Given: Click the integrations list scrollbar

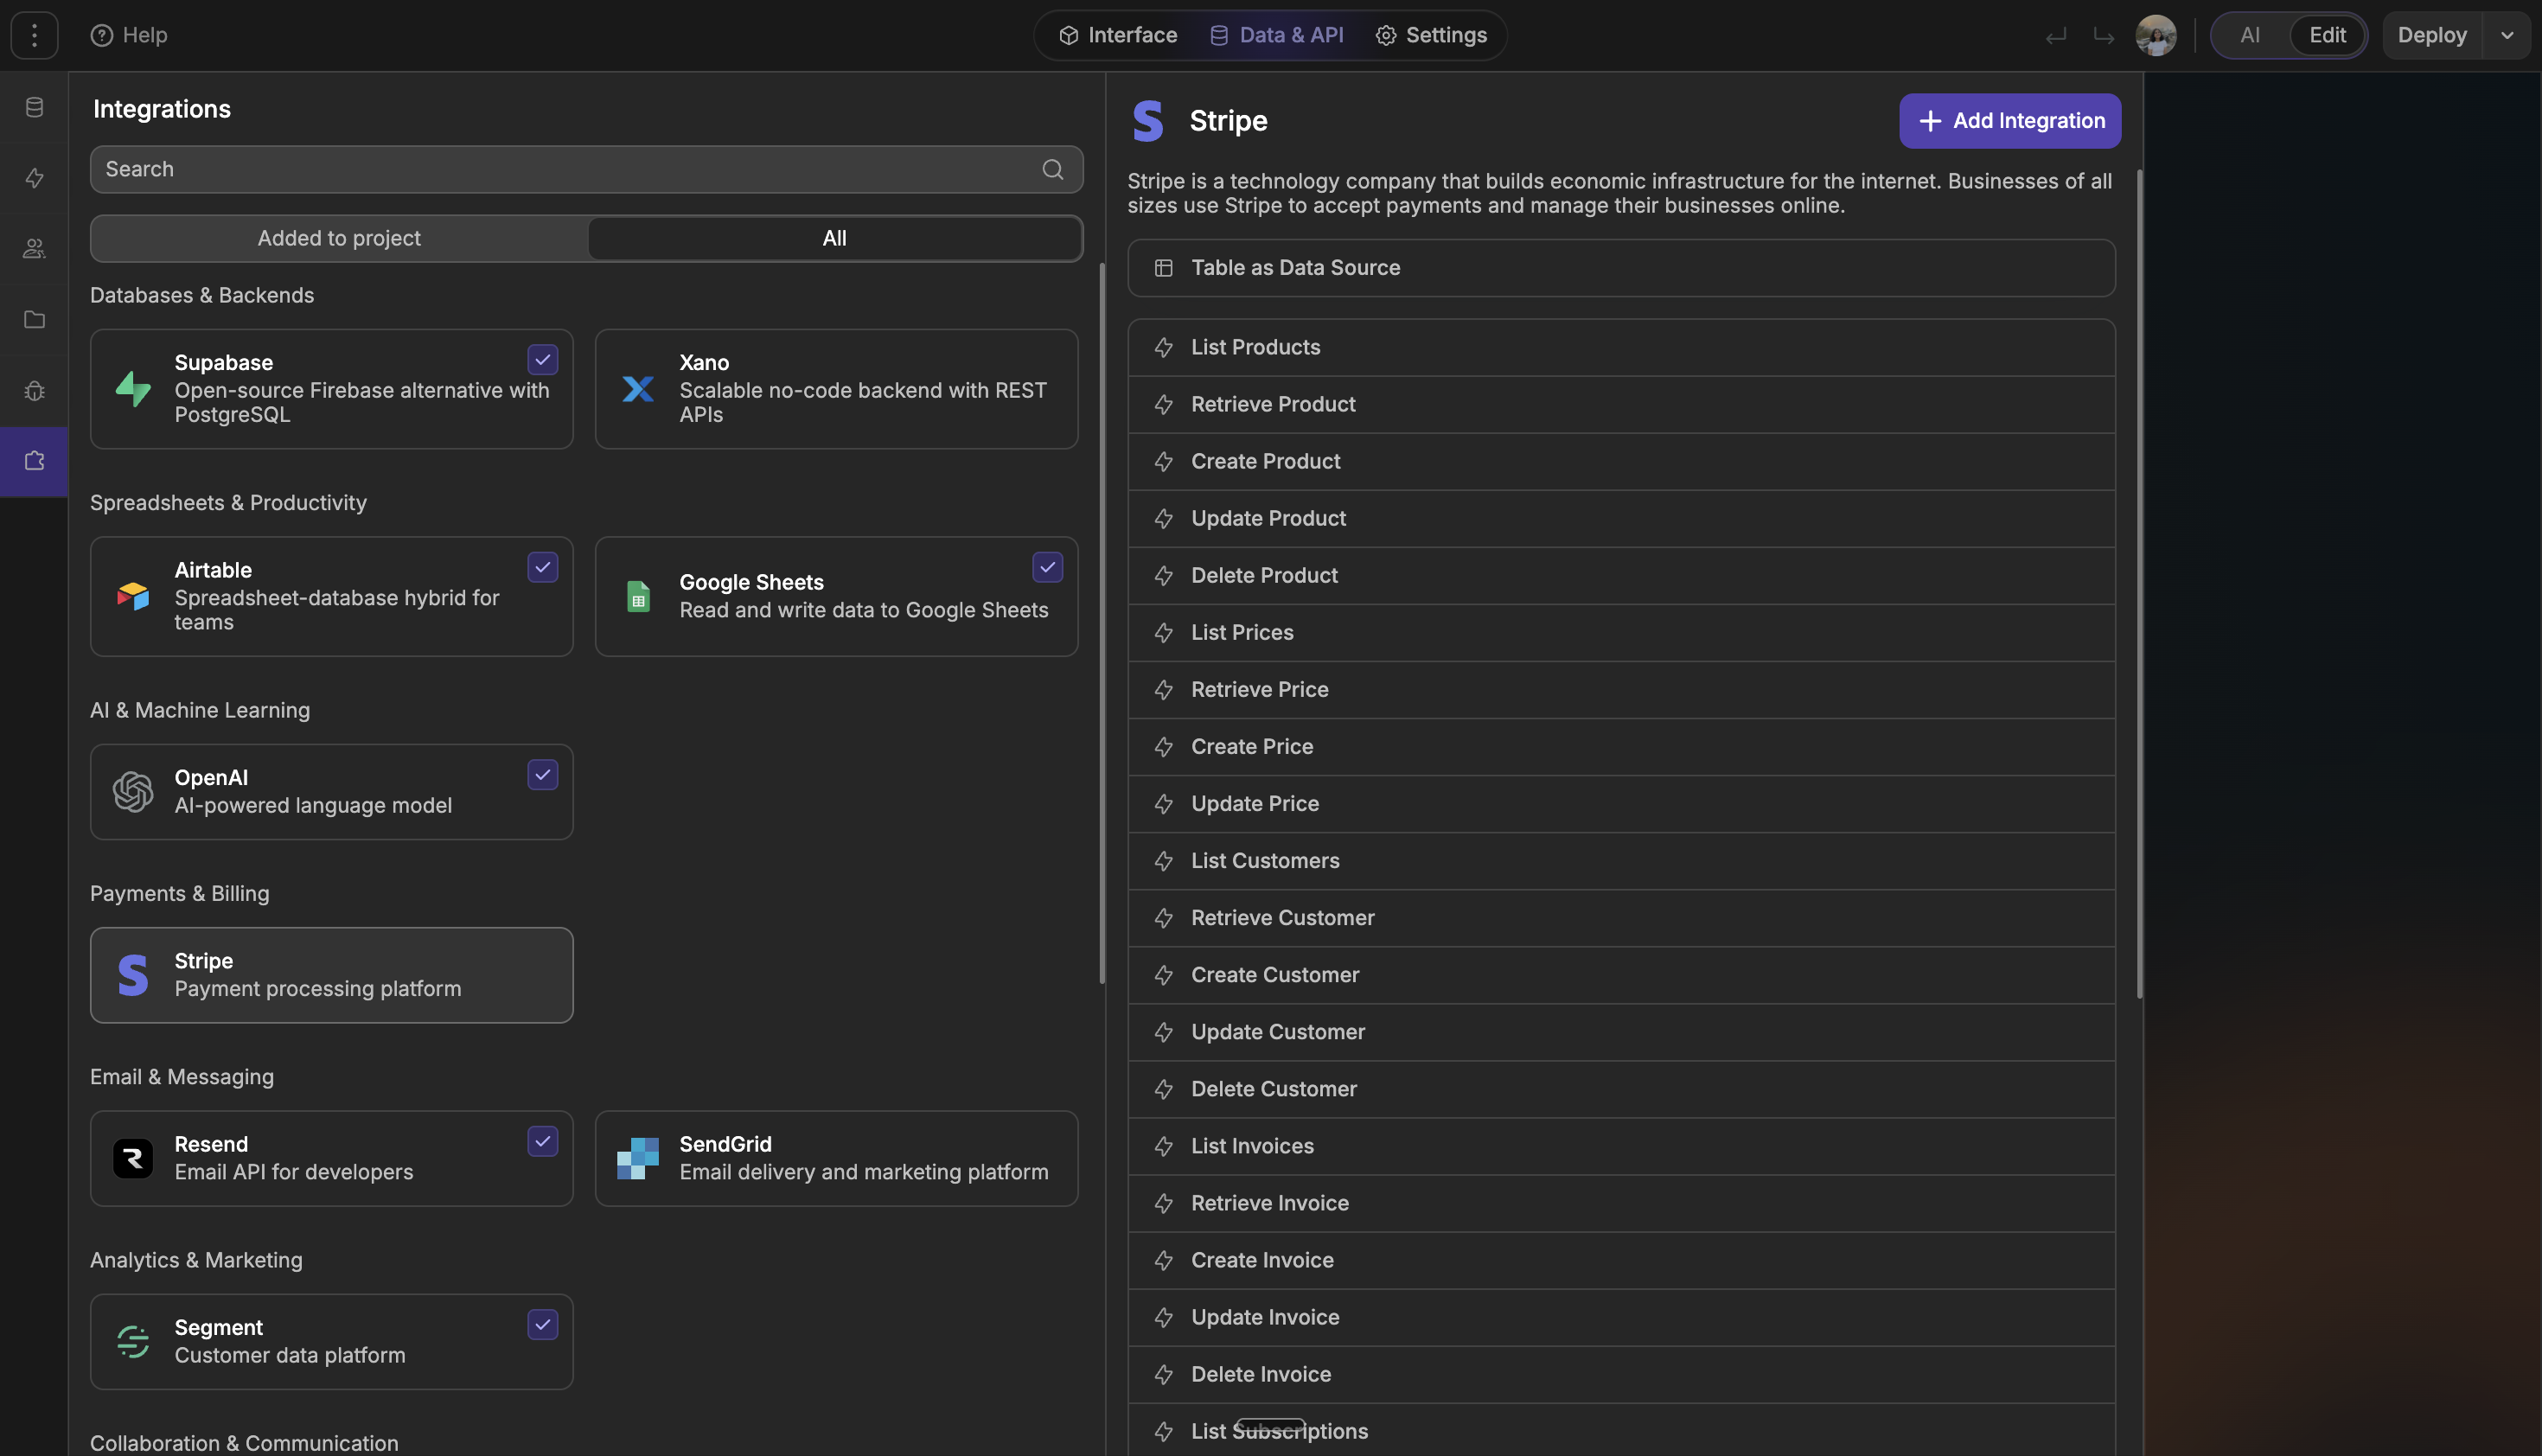Looking at the screenshot, I should click(1102, 623).
